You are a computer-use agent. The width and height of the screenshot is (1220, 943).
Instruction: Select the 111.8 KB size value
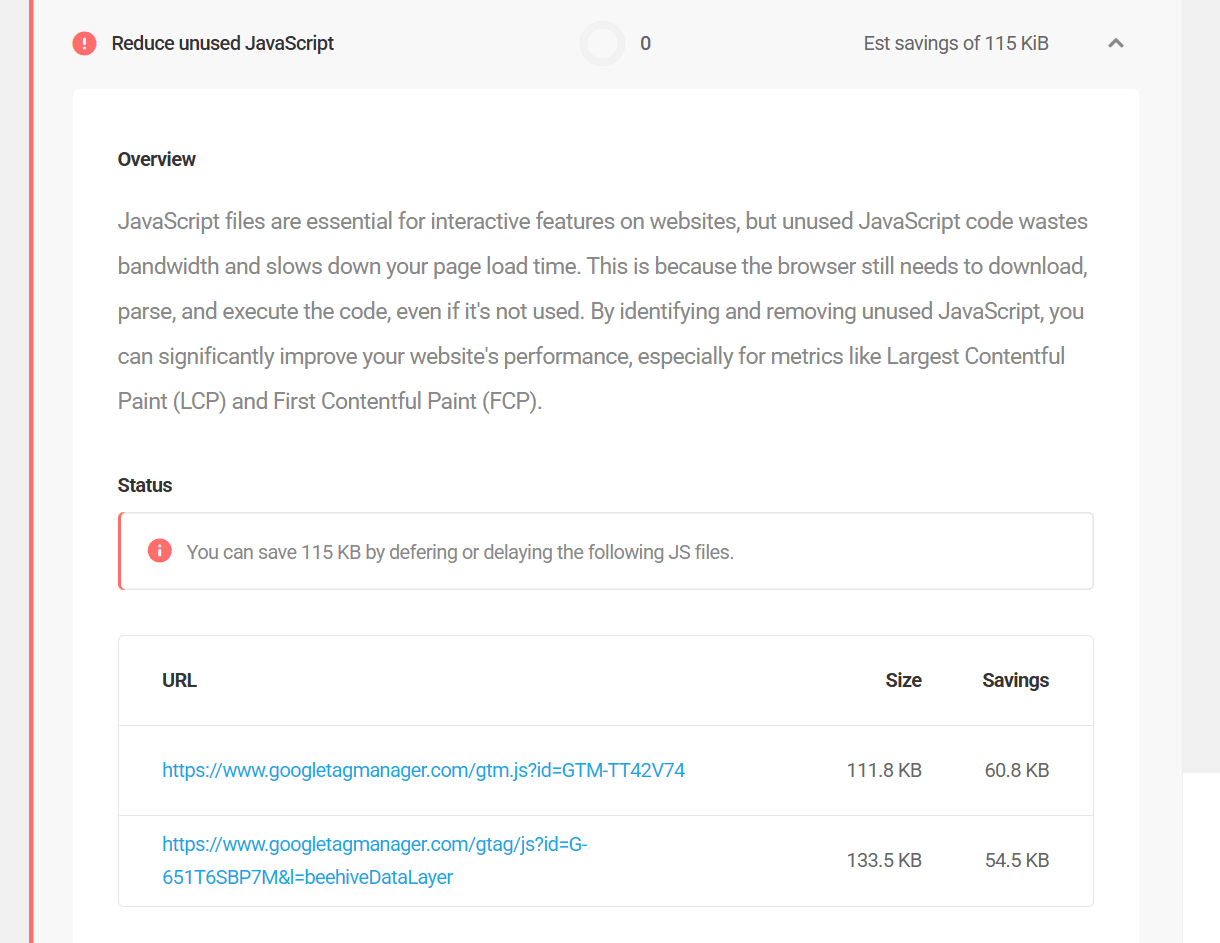tap(883, 770)
